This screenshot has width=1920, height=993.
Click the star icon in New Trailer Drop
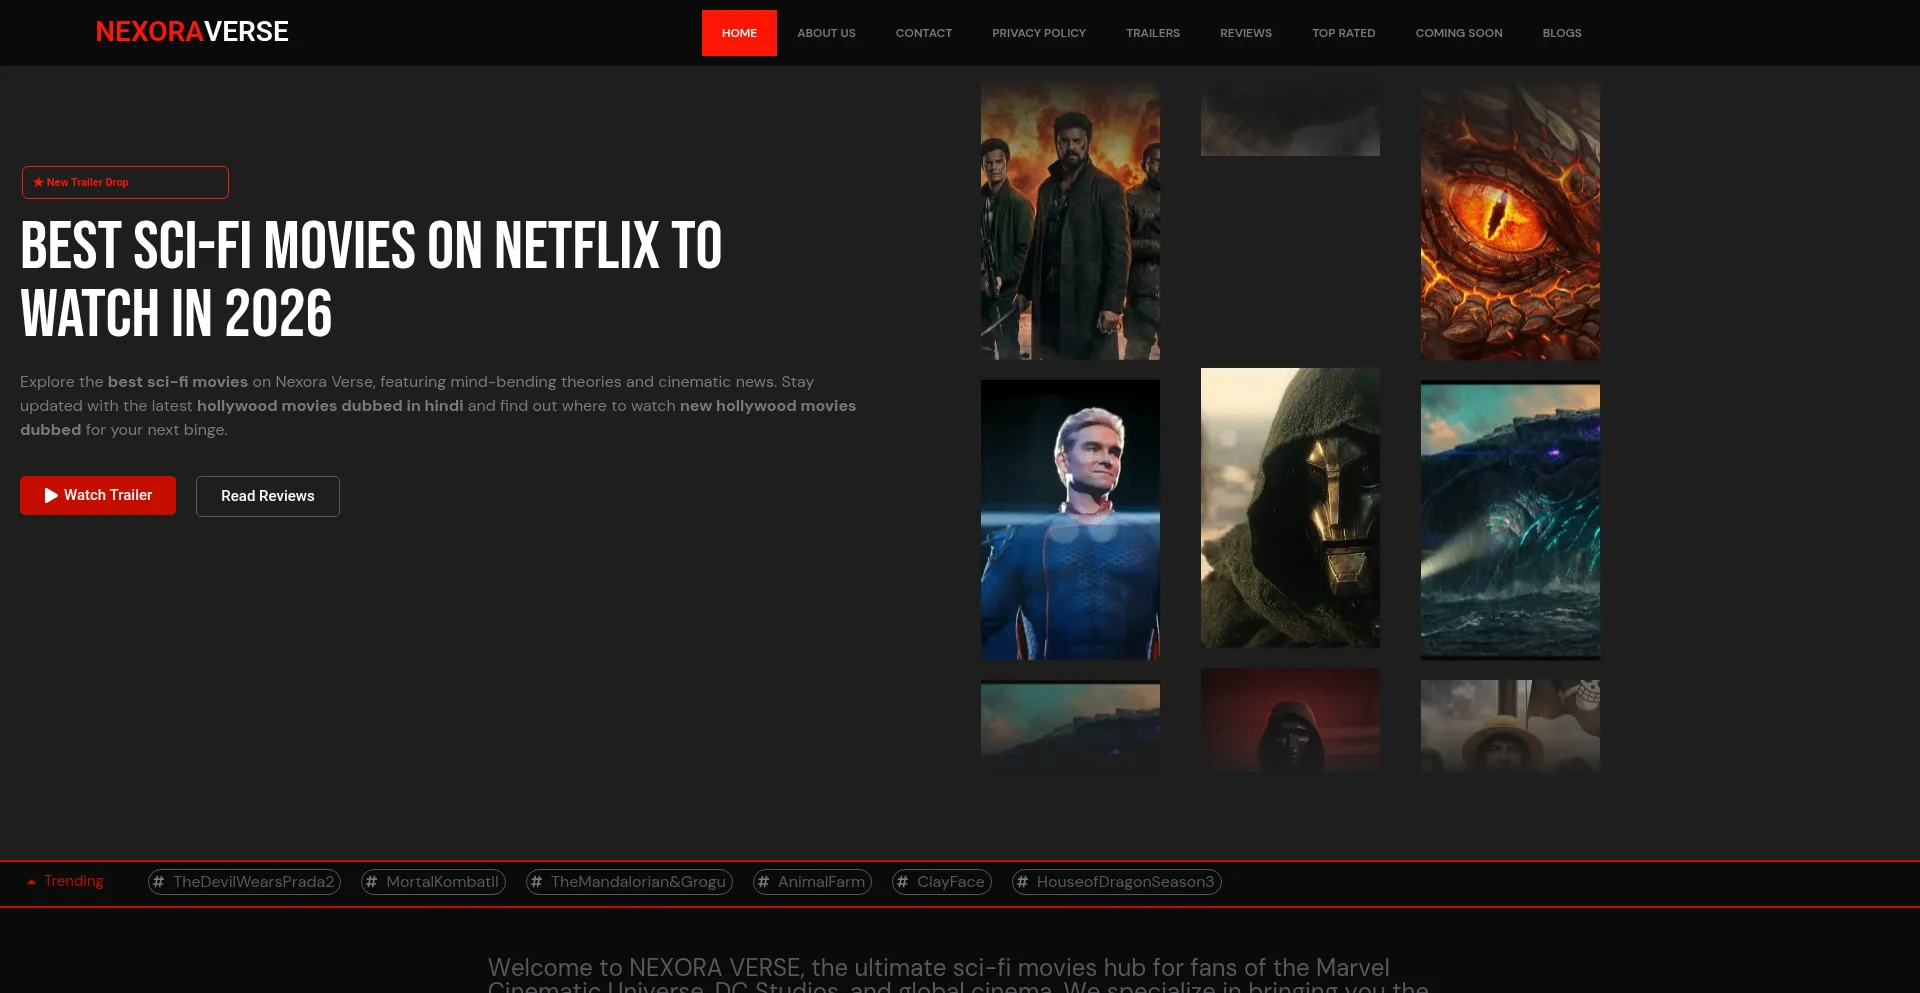[x=38, y=182]
